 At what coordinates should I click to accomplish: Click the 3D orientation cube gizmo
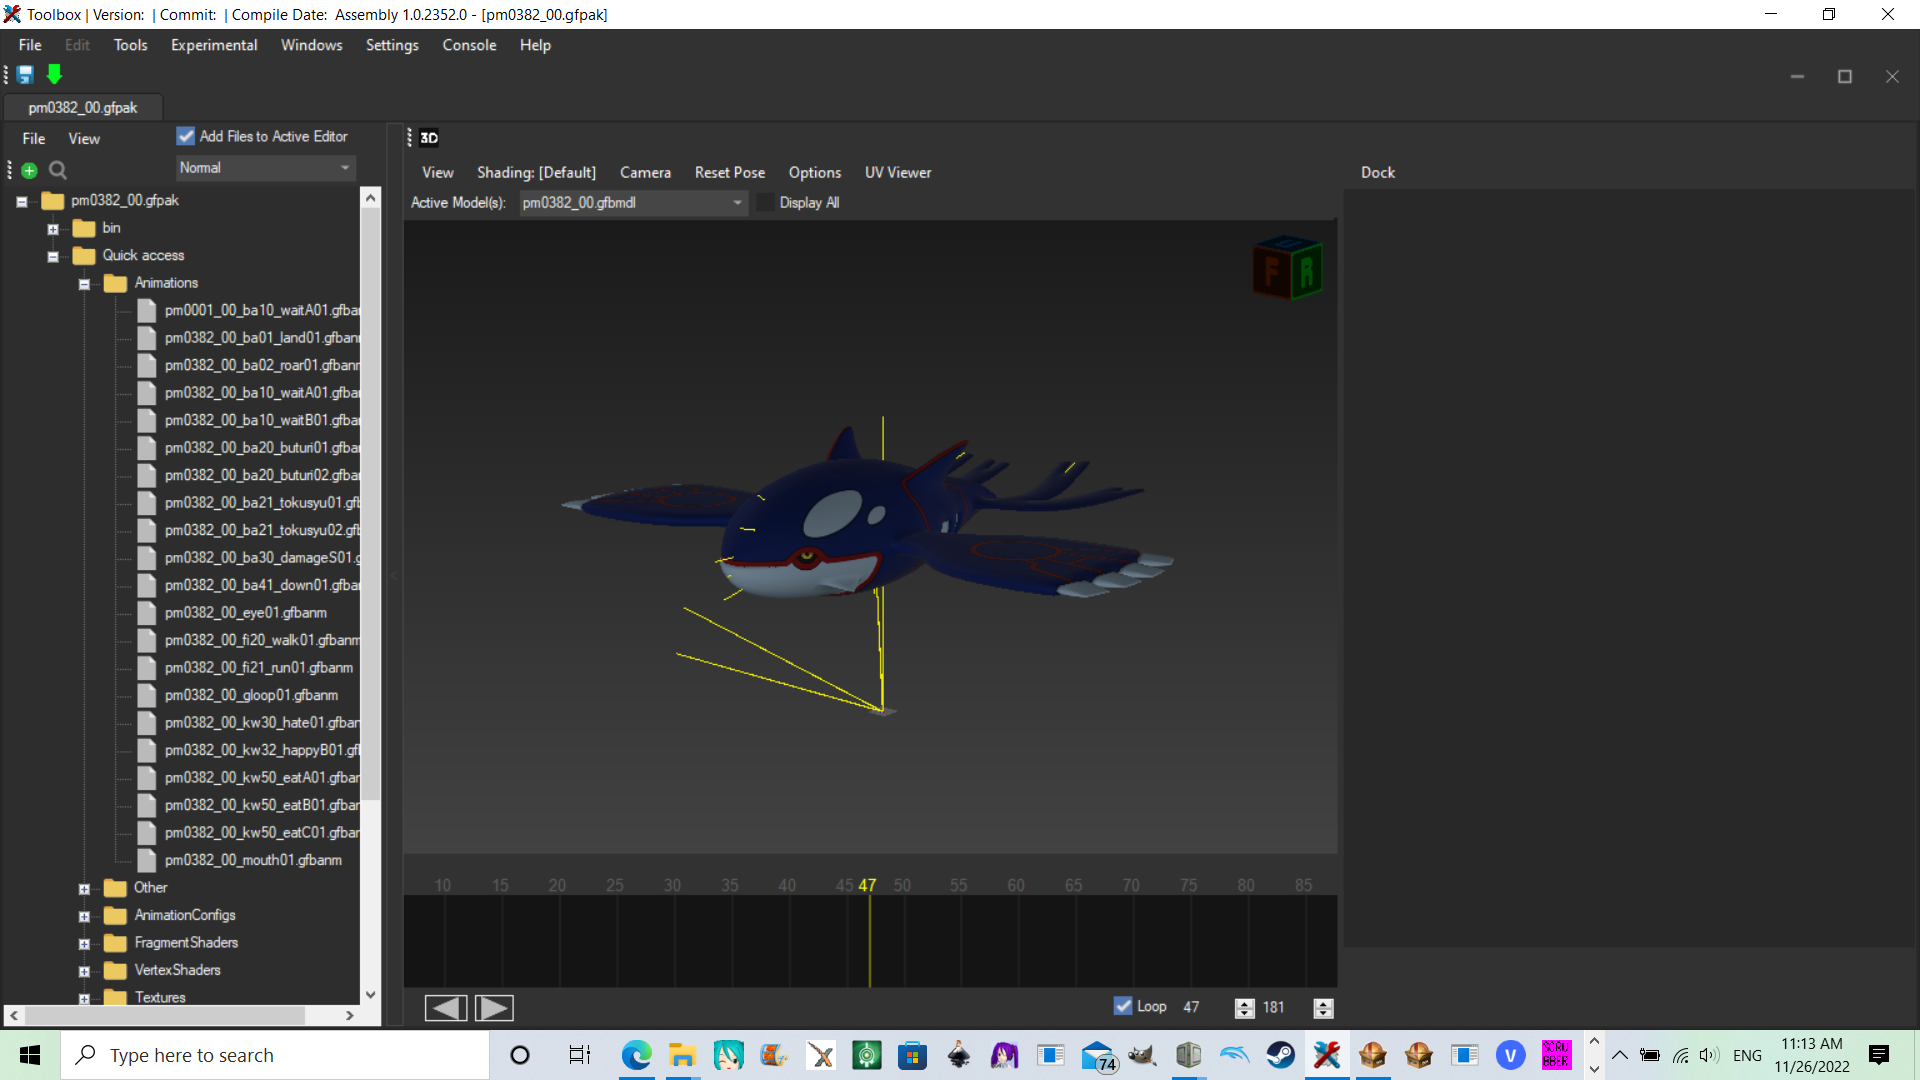(x=1287, y=267)
